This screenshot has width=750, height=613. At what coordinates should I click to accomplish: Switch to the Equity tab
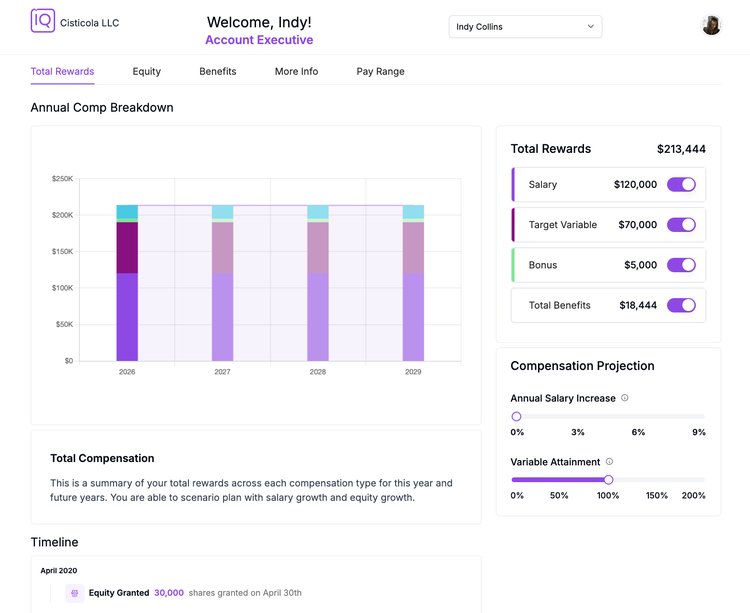click(x=146, y=71)
